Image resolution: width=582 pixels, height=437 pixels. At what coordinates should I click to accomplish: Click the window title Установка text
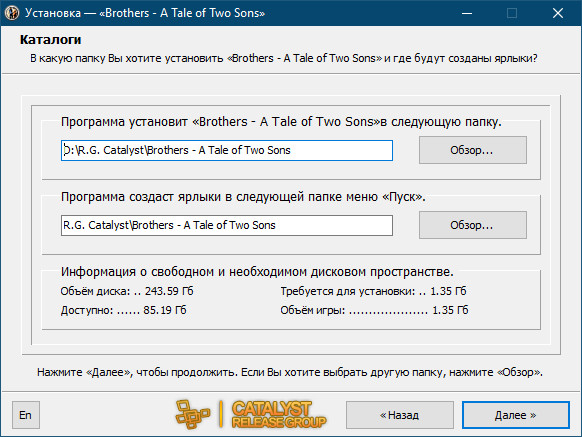(53, 13)
